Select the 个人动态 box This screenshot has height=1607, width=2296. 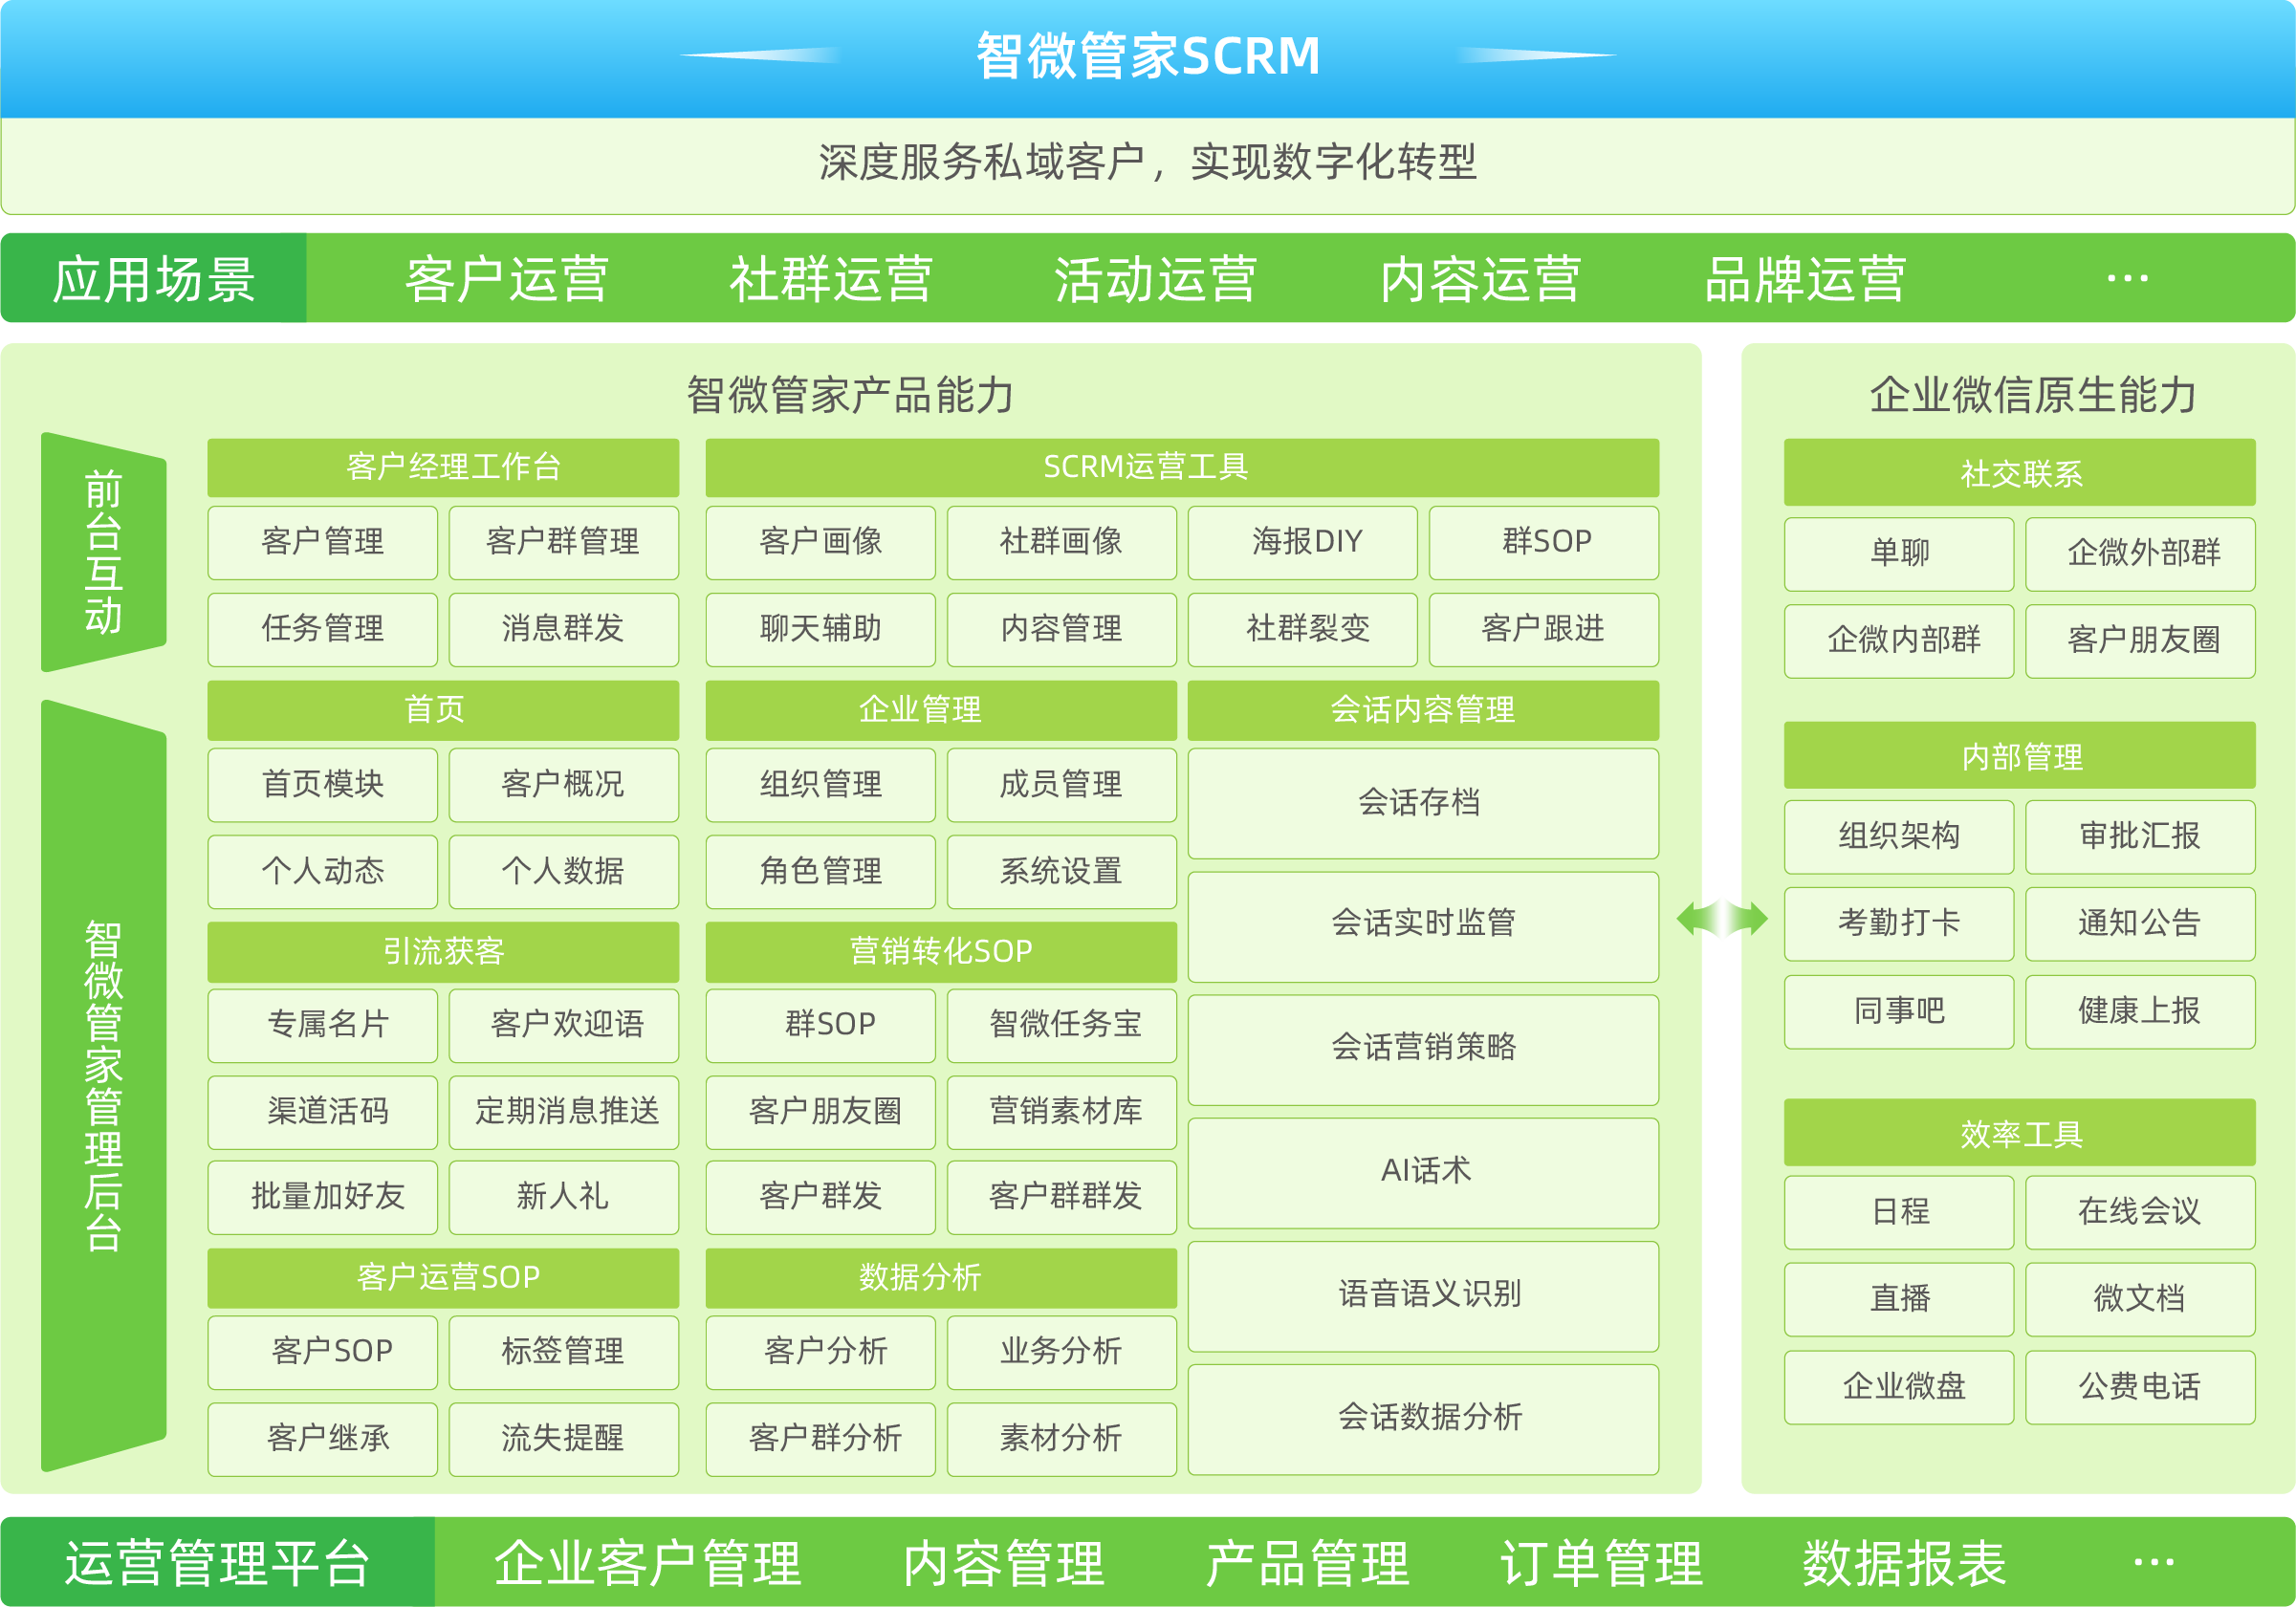coord(323,872)
